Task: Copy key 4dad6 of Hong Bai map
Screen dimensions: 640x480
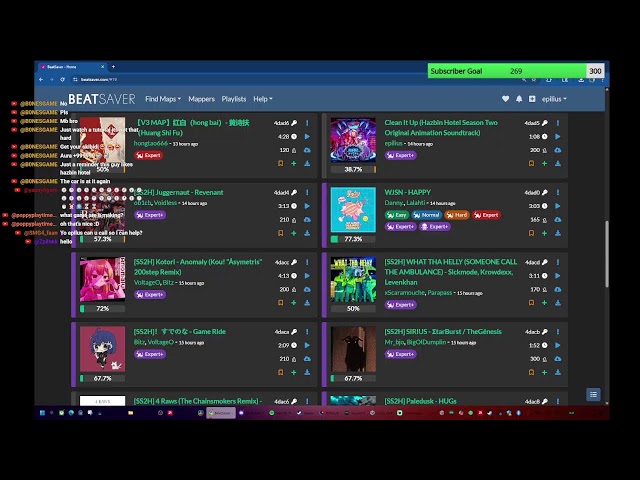Action: (285, 123)
